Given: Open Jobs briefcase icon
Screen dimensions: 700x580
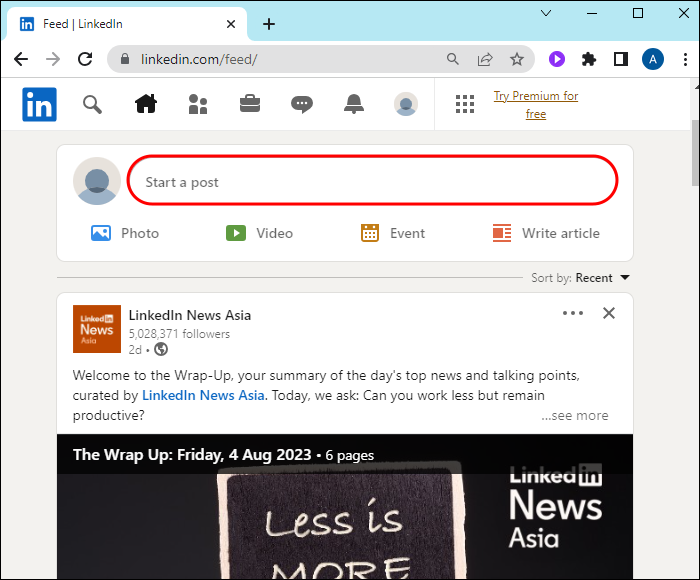Looking at the screenshot, I should (250, 104).
